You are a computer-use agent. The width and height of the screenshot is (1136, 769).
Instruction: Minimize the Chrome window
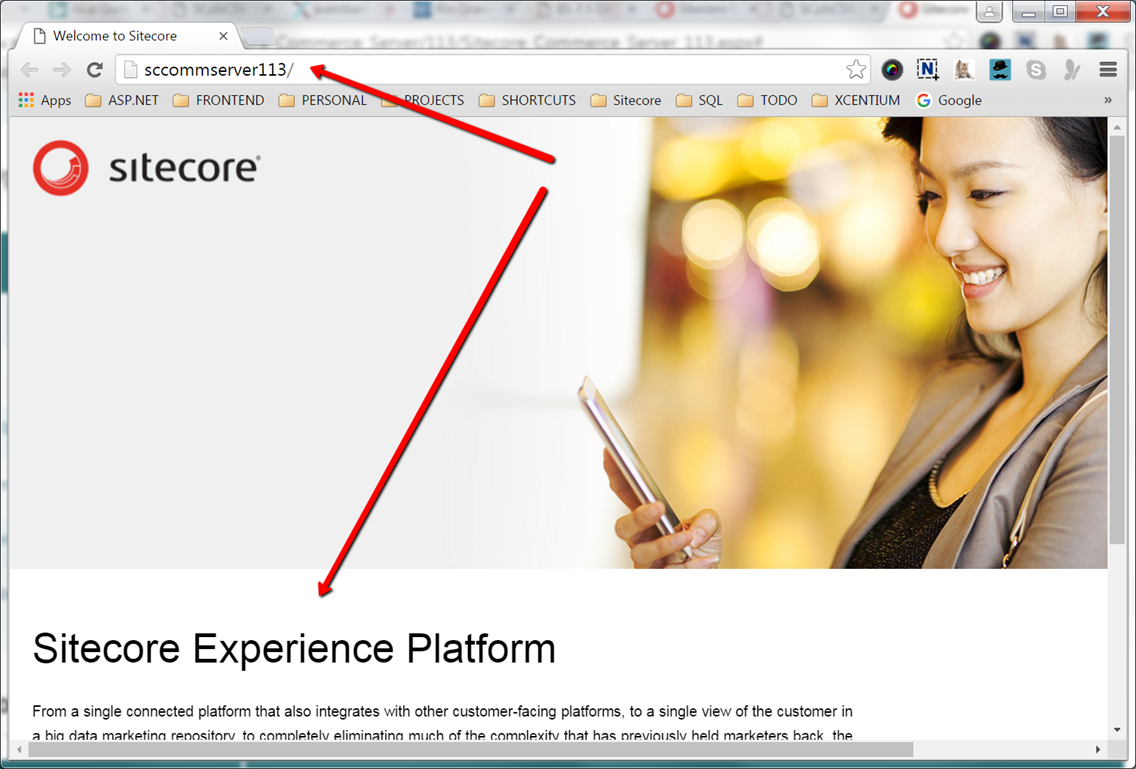[1029, 12]
